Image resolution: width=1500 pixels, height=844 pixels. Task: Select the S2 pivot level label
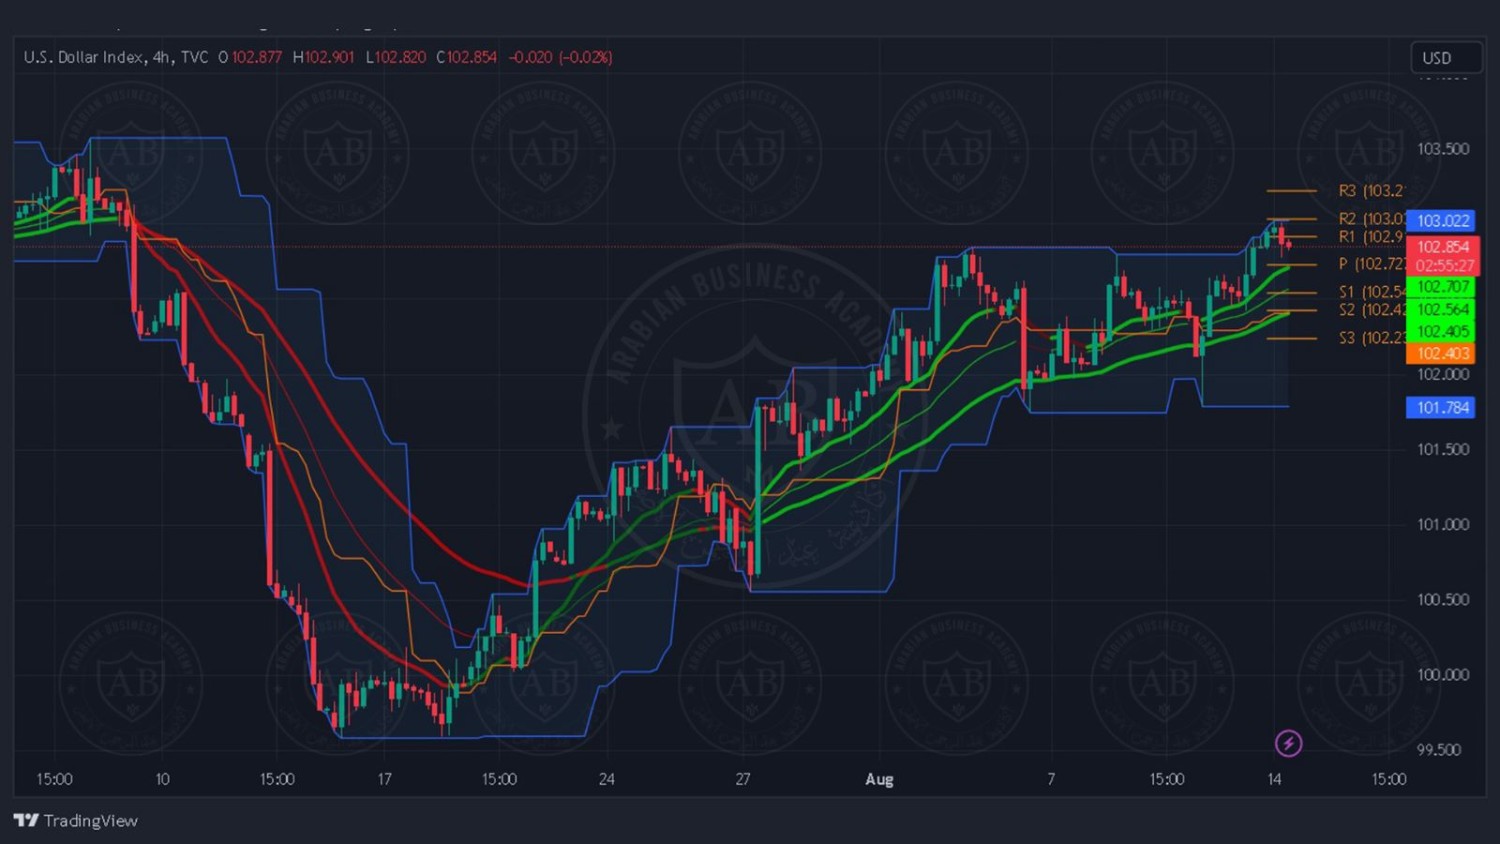point(1371,310)
